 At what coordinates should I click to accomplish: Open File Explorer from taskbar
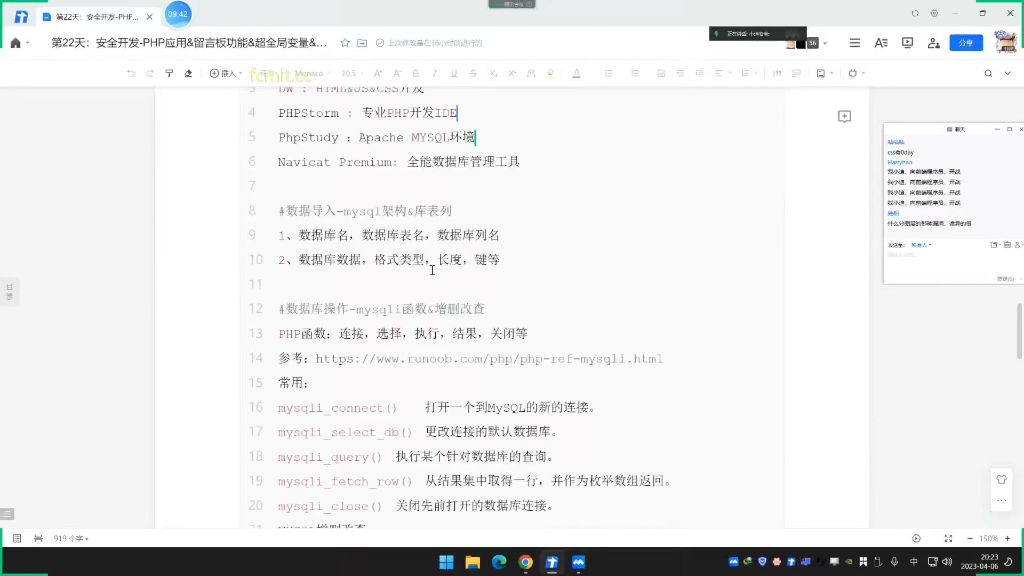click(x=473, y=562)
